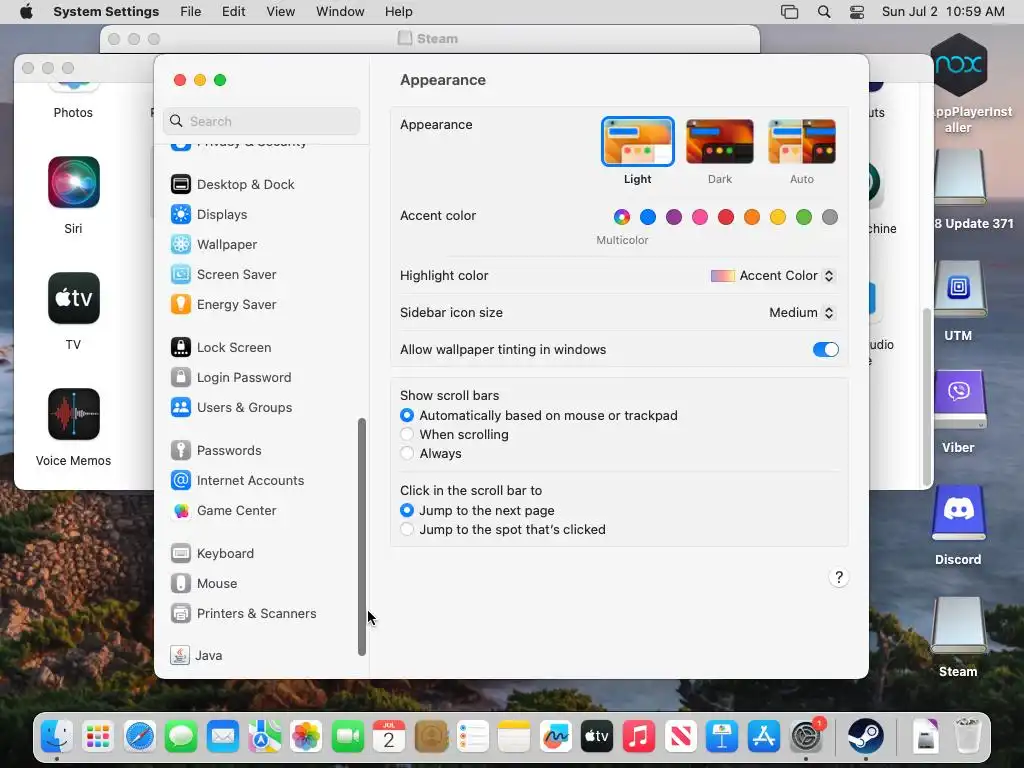
Task: Select Jump to the spot that's clicked
Action: [407, 529]
